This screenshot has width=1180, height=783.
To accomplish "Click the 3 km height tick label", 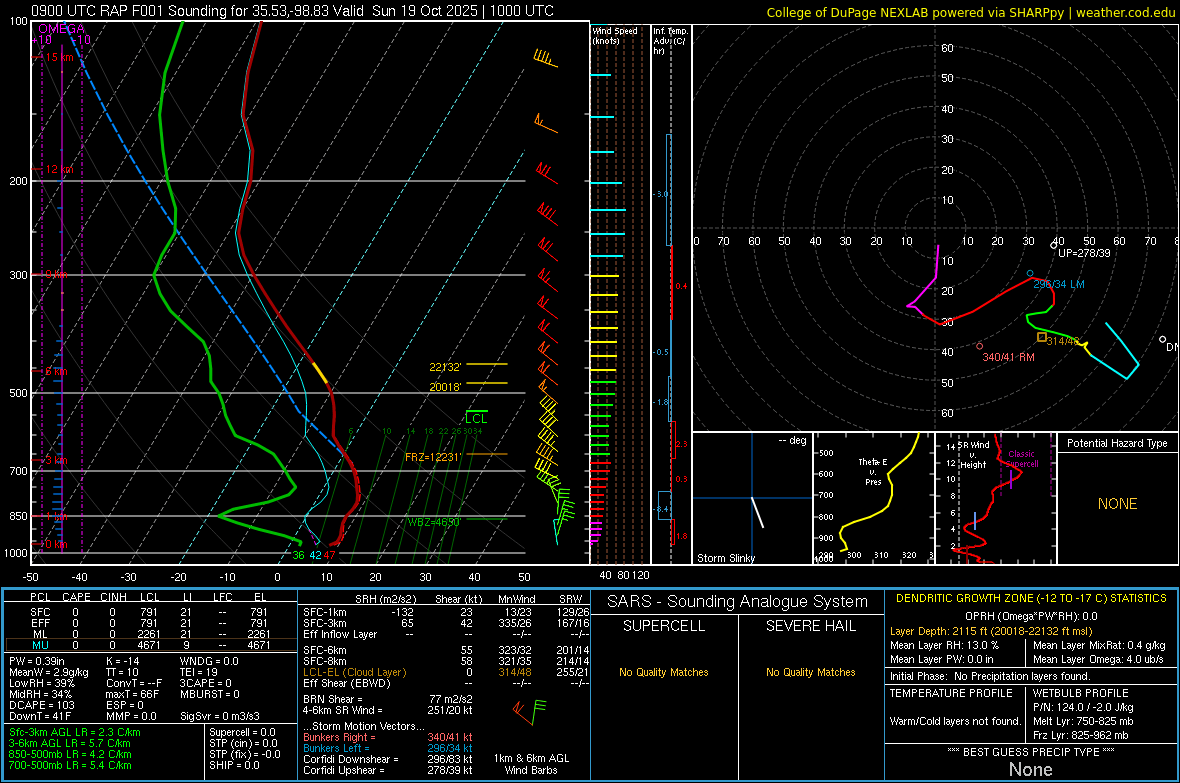I will [x=56, y=460].
